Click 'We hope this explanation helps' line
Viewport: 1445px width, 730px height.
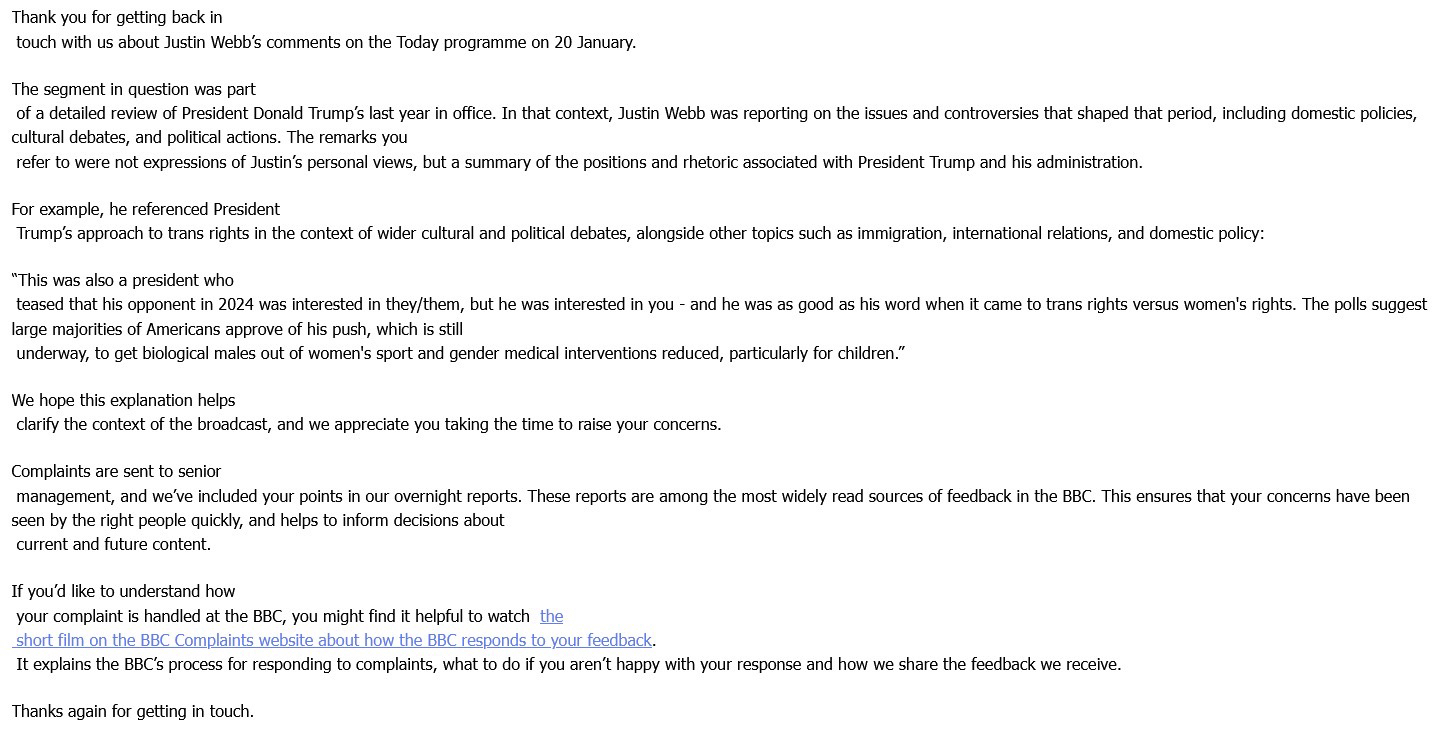(123, 400)
